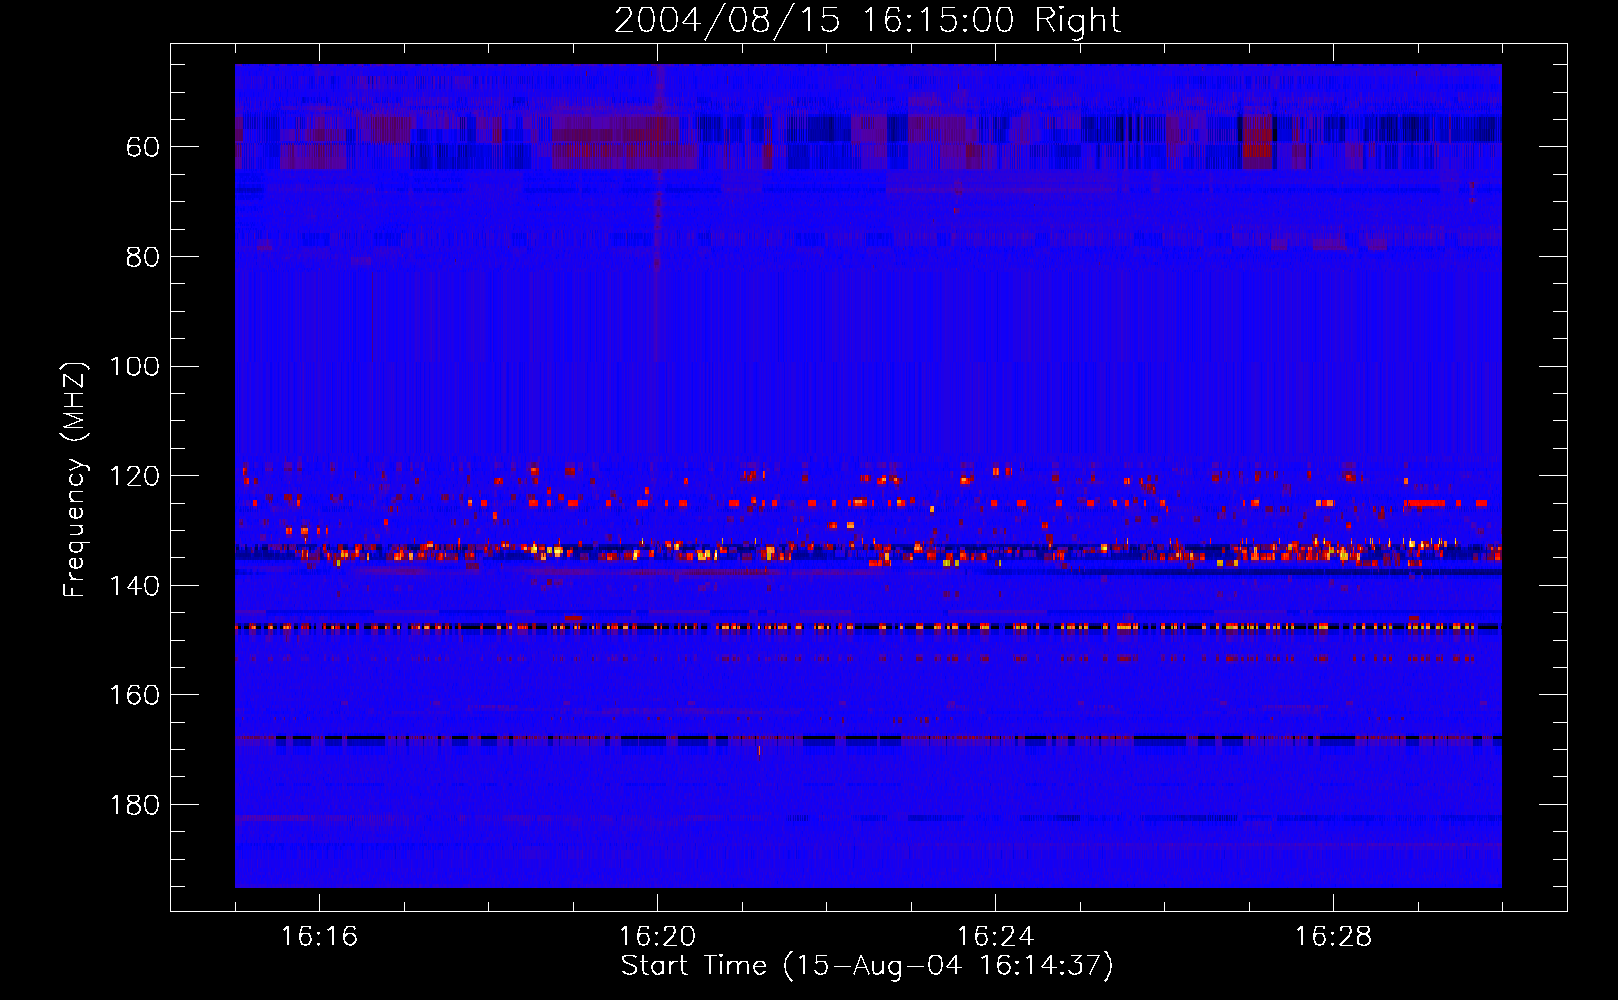Click the 60 MHz frequency tick label
This screenshot has width=1618, height=1000.
tap(143, 148)
